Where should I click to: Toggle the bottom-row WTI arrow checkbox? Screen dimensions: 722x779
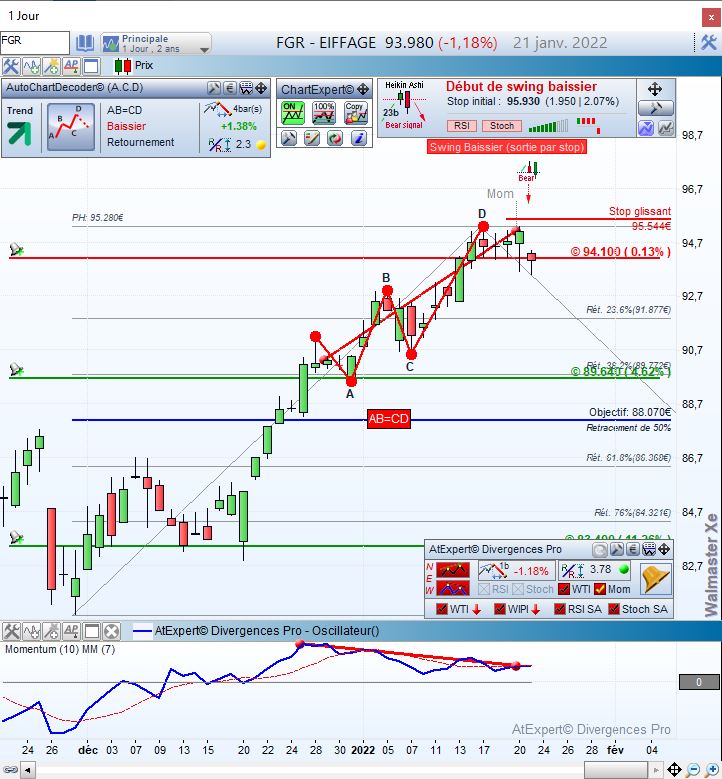point(442,609)
